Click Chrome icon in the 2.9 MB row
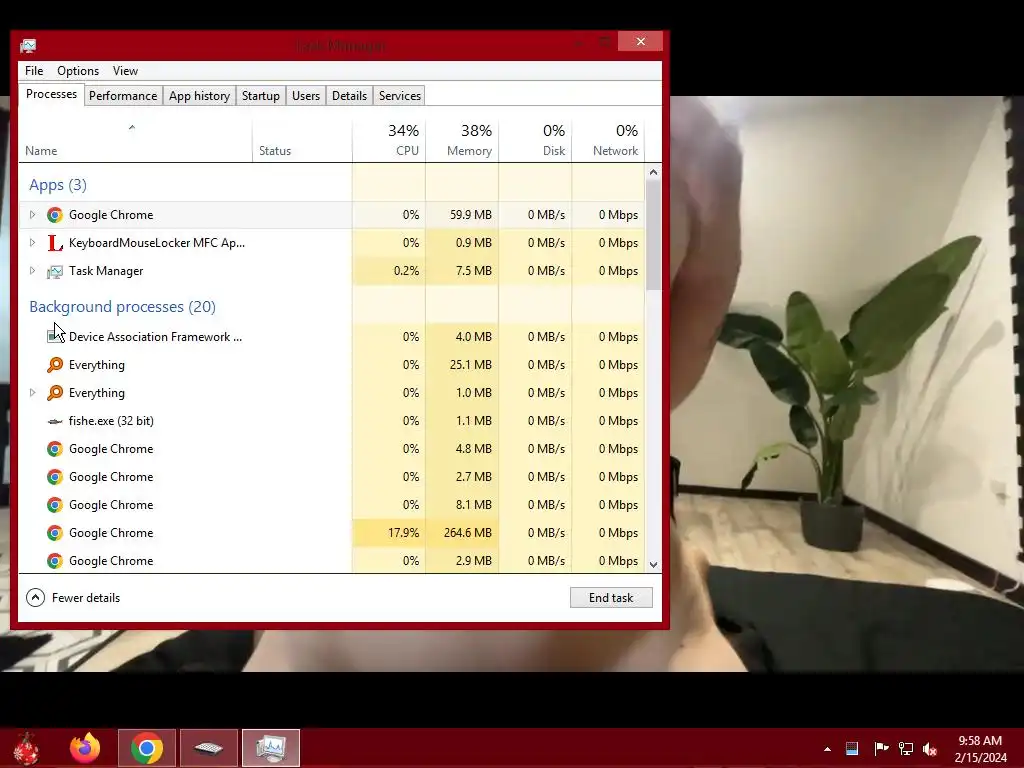1024x768 pixels. coord(55,561)
